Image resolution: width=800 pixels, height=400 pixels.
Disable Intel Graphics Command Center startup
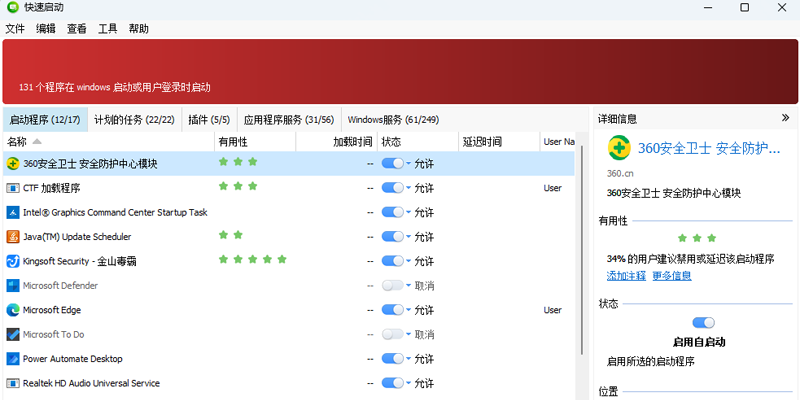point(393,212)
